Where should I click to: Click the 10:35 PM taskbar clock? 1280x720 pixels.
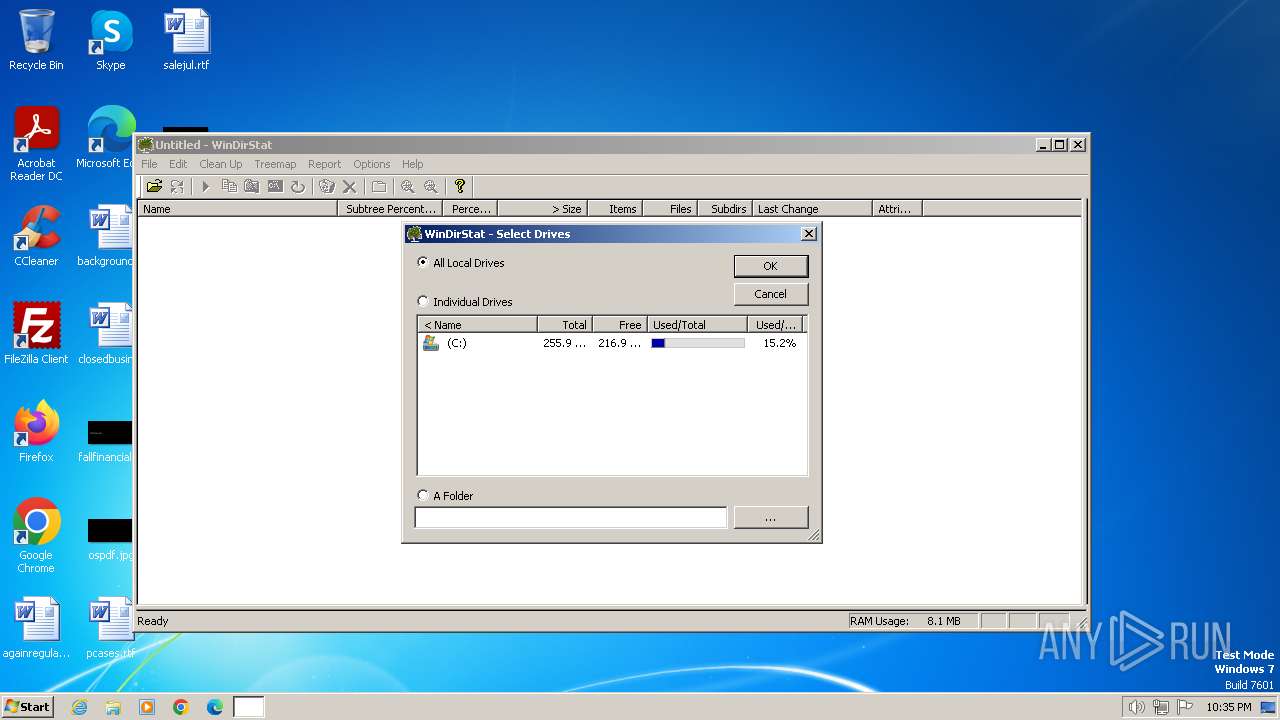1228,707
